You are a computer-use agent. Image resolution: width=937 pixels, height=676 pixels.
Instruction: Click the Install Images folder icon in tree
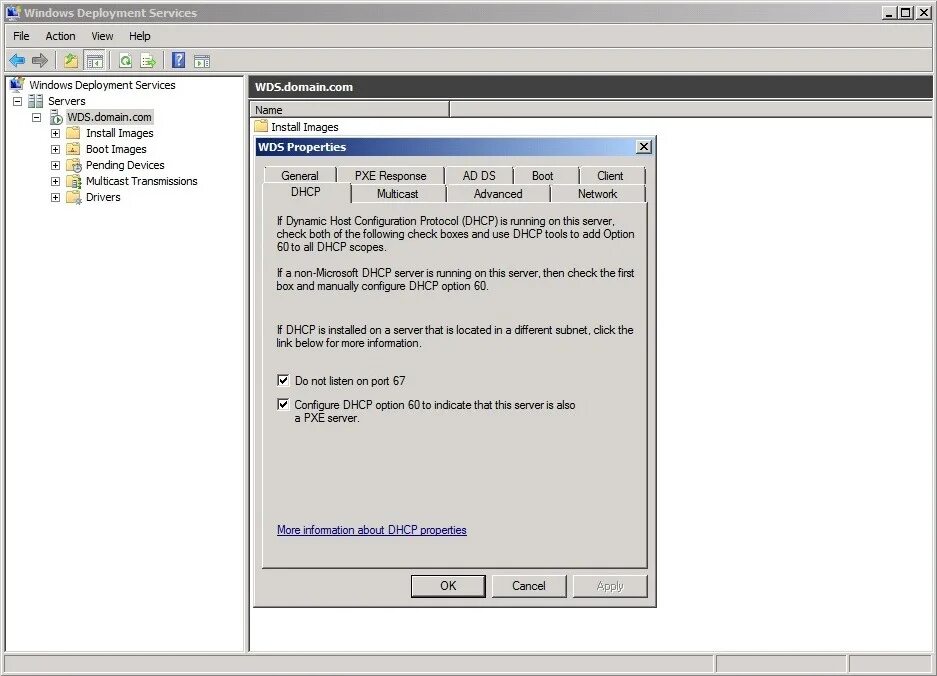coord(73,133)
